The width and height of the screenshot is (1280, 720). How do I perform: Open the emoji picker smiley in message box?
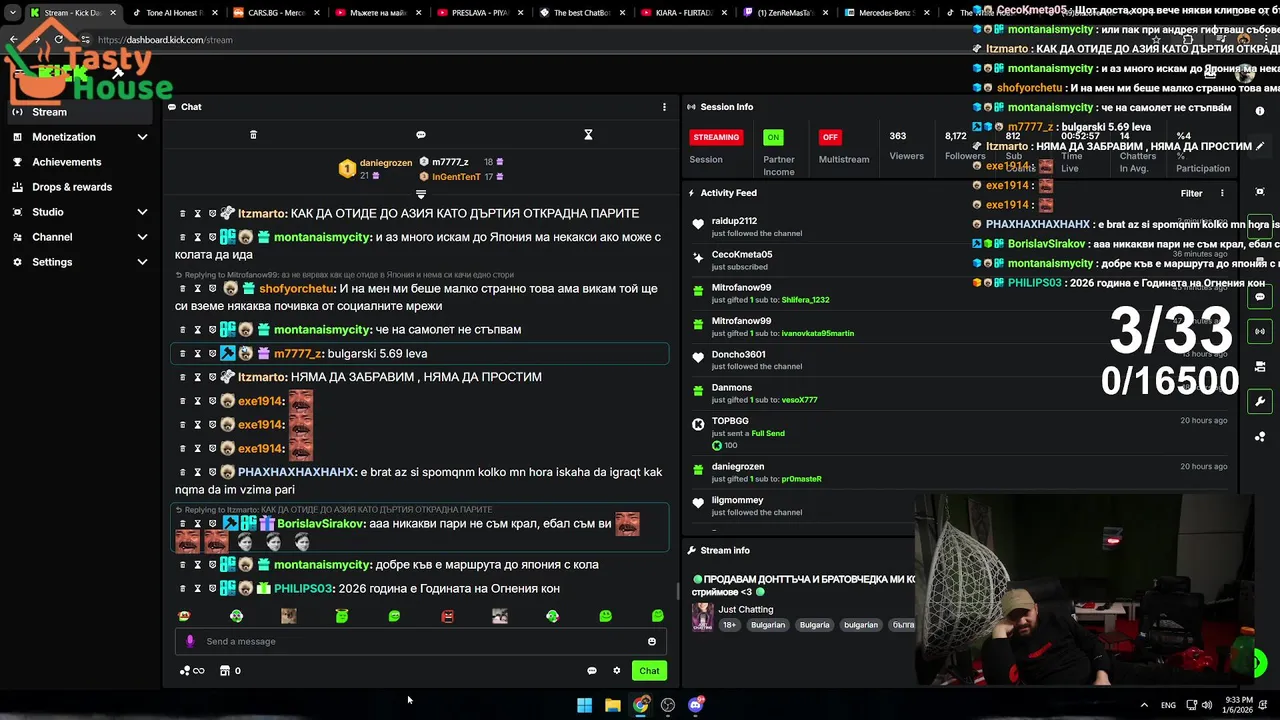click(x=652, y=641)
